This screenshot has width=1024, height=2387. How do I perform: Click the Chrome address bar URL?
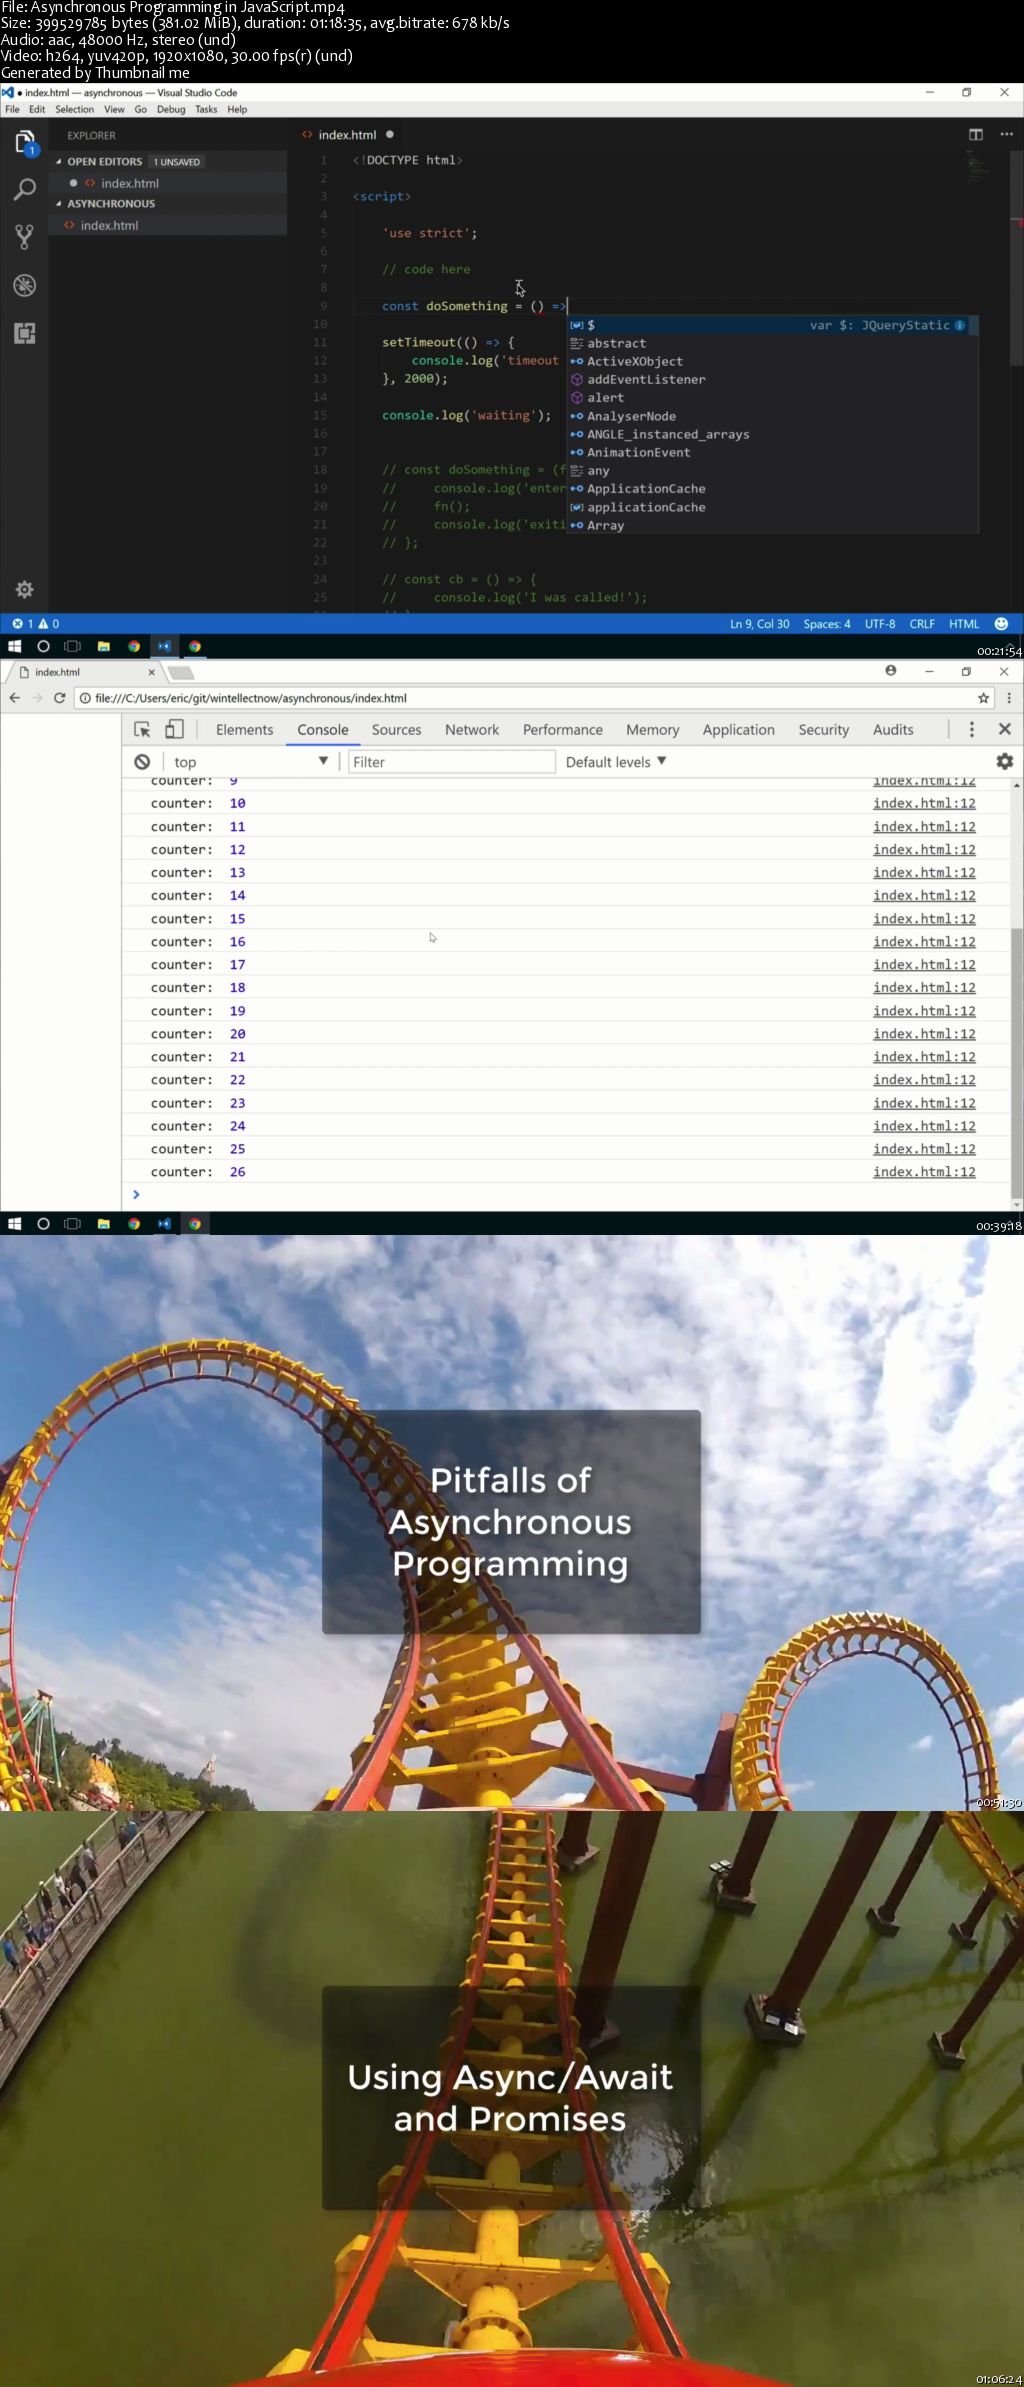(251, 698)
